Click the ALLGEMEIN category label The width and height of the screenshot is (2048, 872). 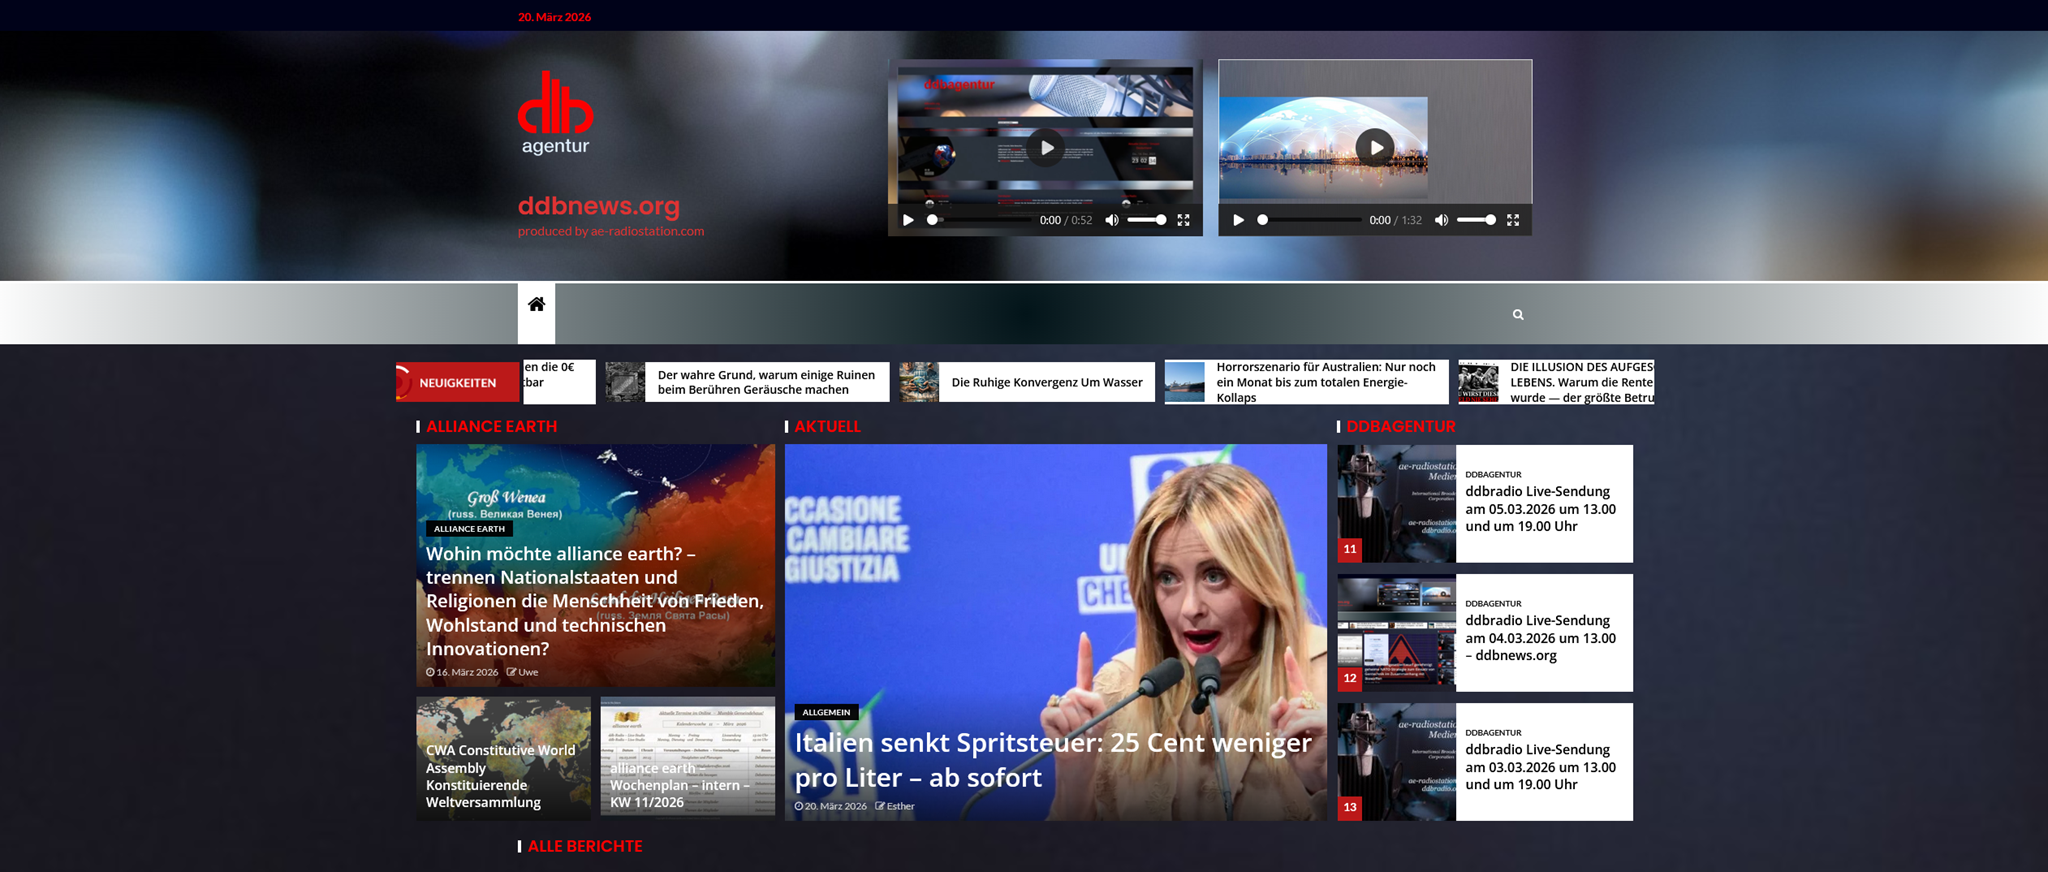[826, 712]
